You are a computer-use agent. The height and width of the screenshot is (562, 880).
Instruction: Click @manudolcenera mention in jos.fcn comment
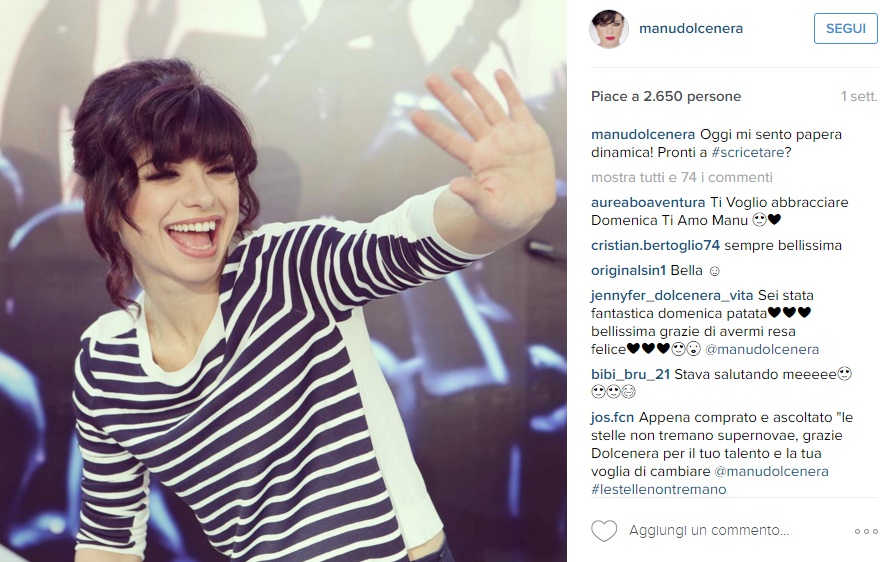pyautogui.click(x=772, y=471)
